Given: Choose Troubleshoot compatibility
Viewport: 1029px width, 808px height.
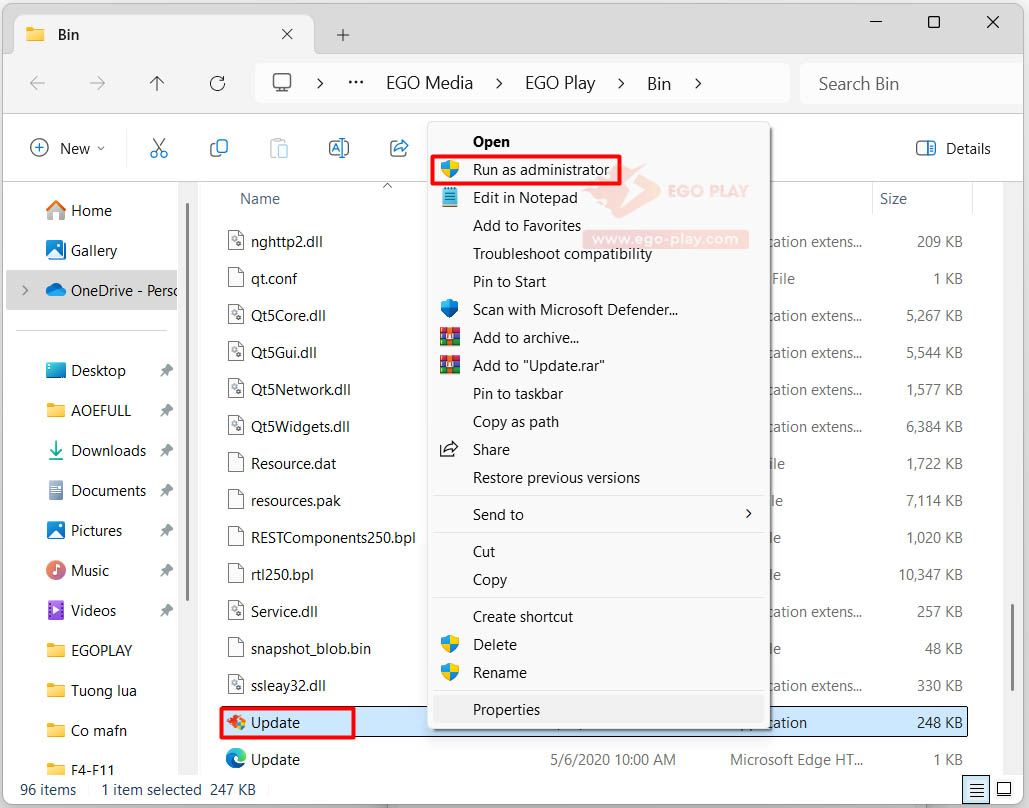Looking at the screenshot, I should click(598, 254).
